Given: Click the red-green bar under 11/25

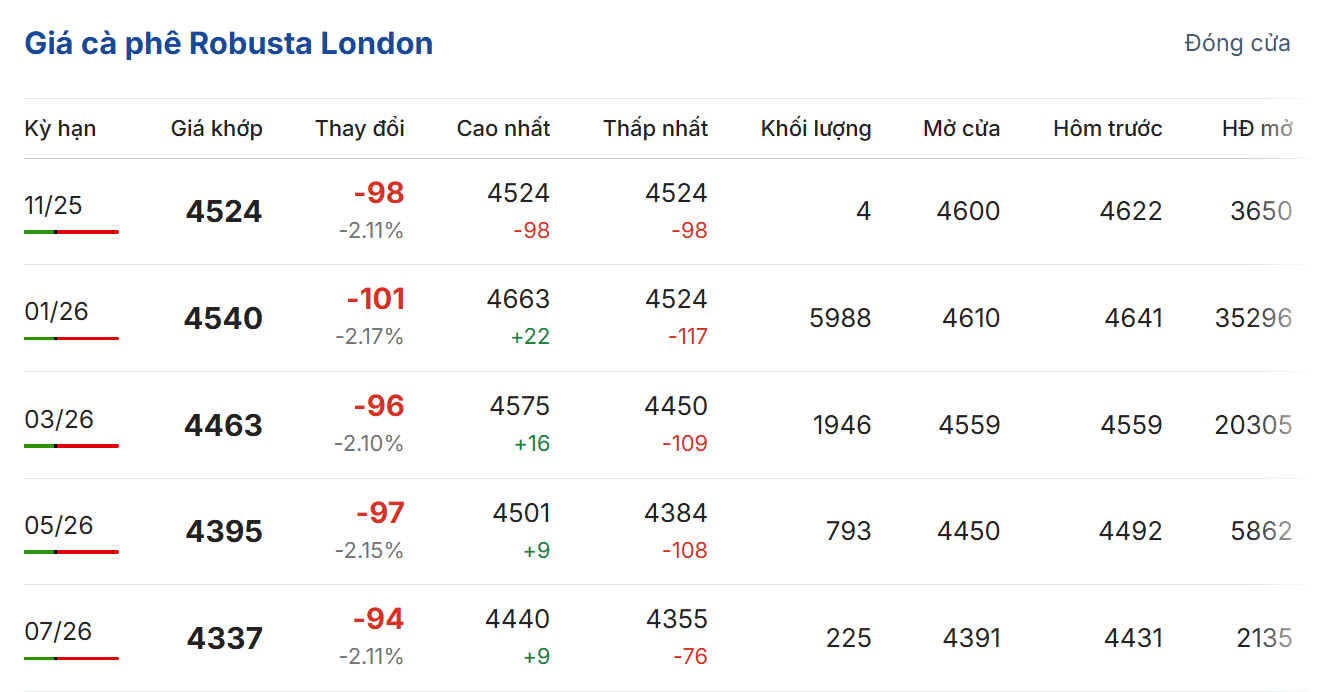Looking at the screenshot, I should [x=71, y=232].
